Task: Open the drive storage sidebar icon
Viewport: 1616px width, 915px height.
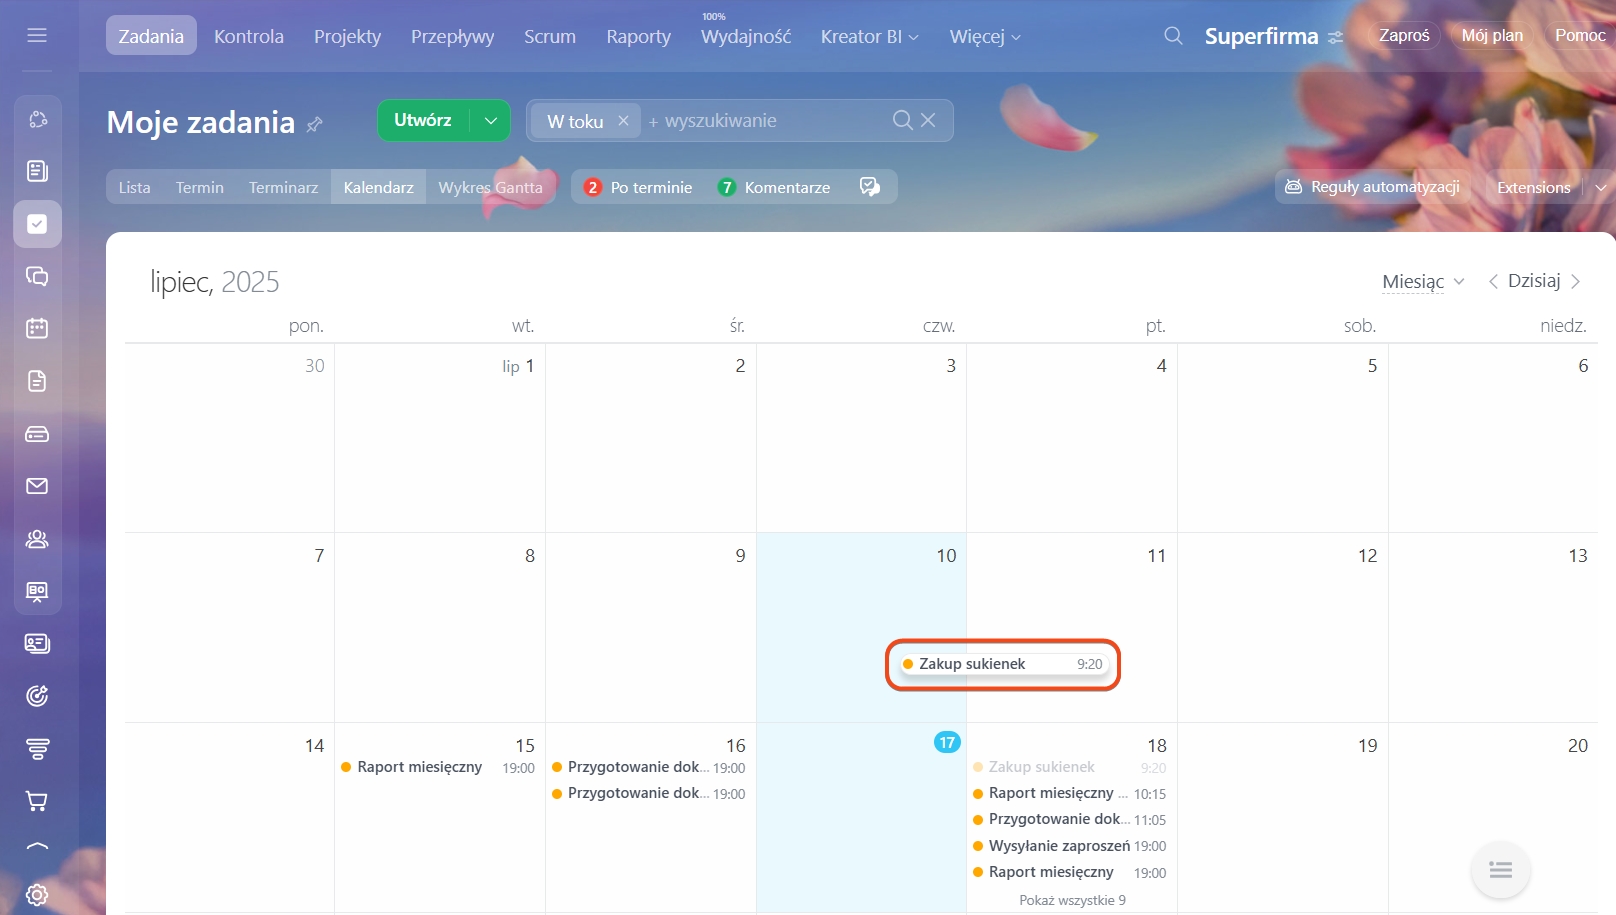Action: [37, 434]
